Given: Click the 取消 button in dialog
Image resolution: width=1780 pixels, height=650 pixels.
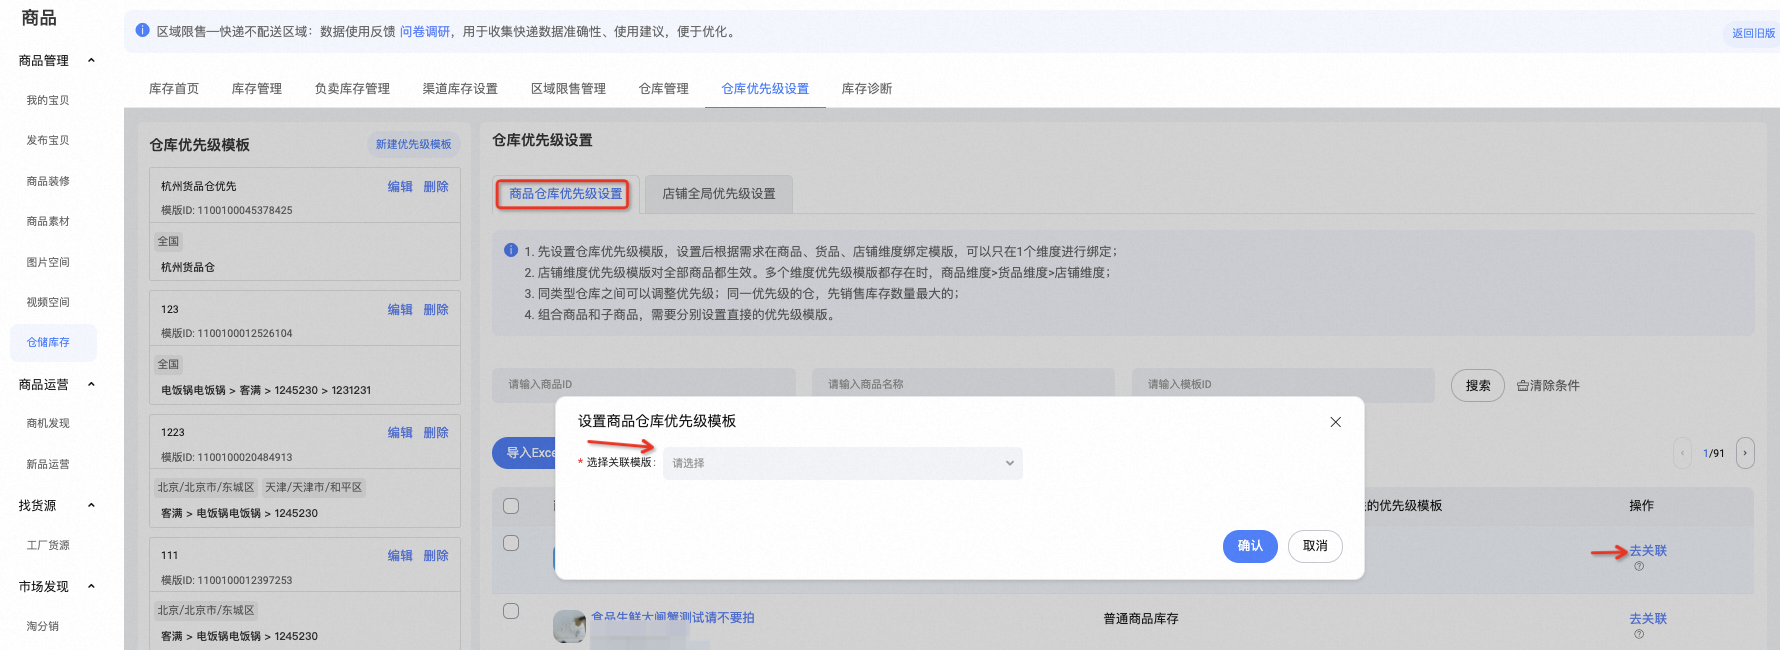Looking at the screenshot, I should (x=1315, y=546).
